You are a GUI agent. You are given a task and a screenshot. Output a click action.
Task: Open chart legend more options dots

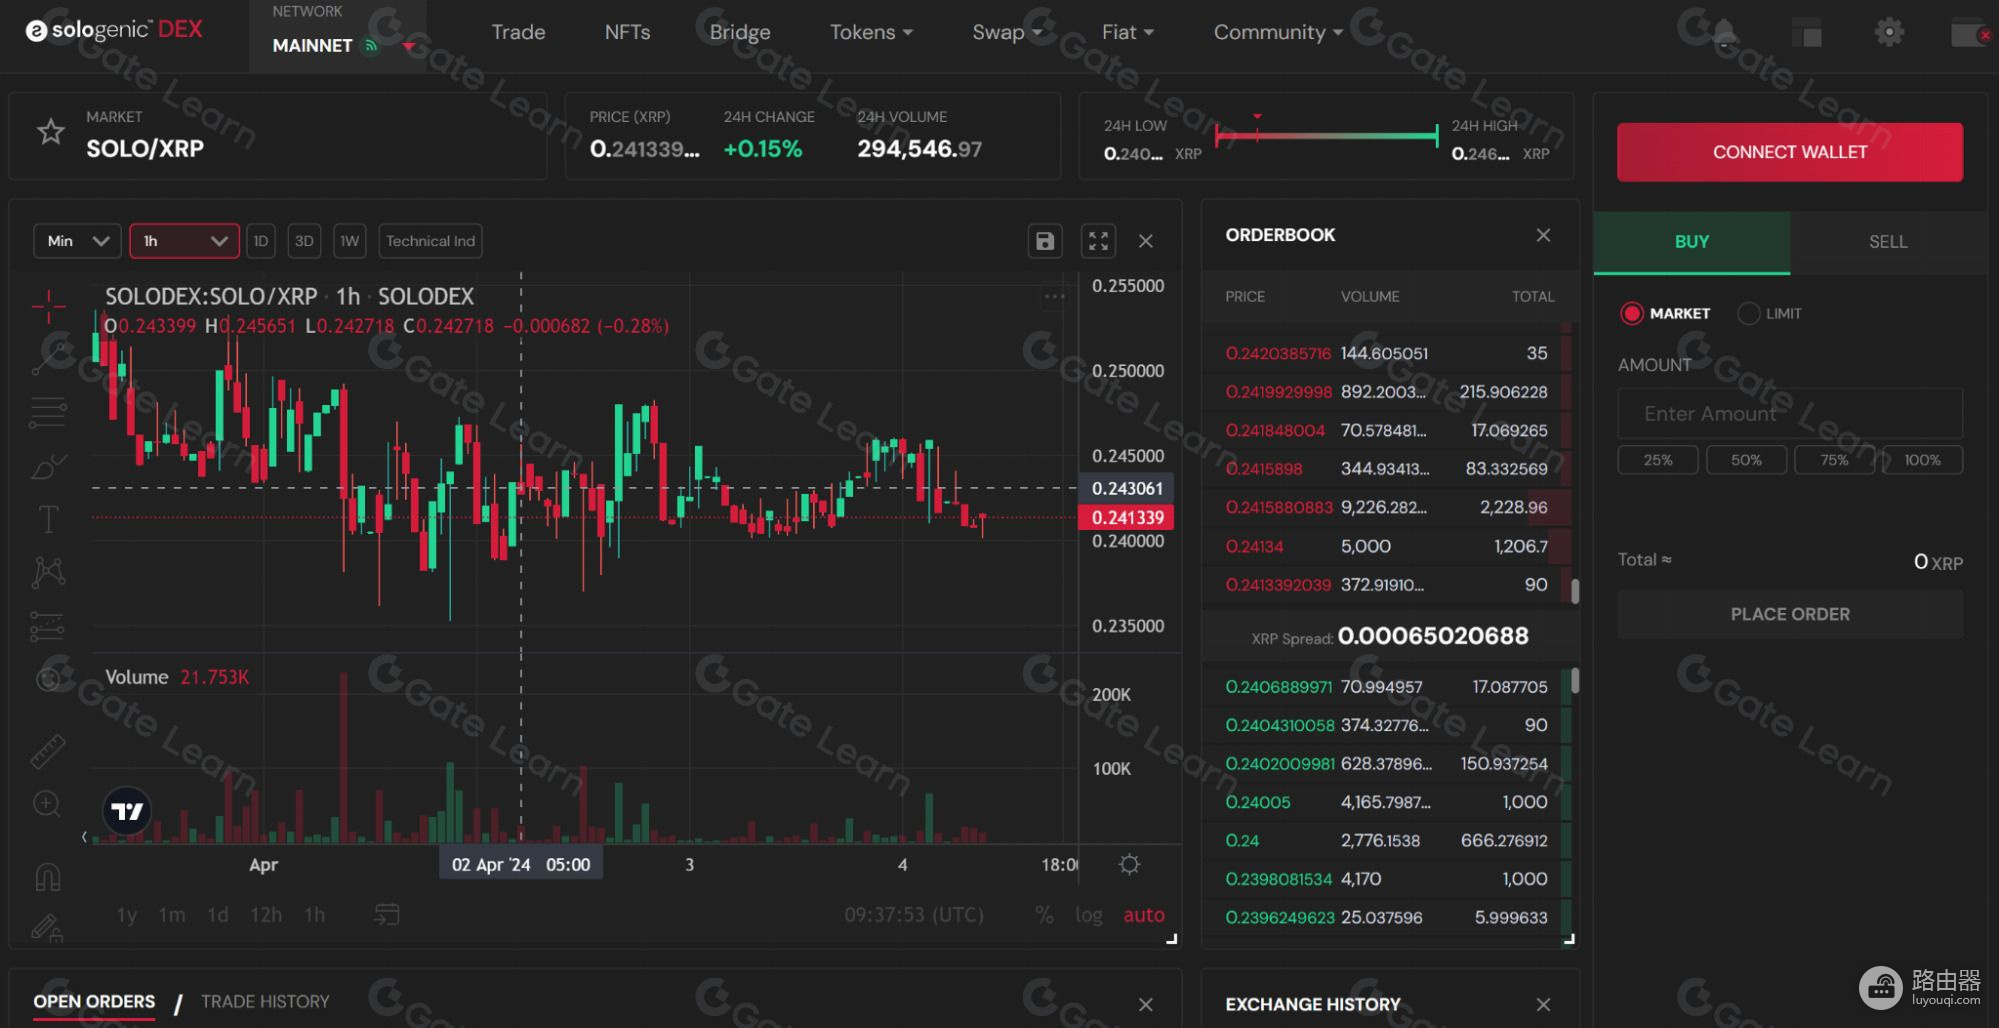[x=1054, y=297]
